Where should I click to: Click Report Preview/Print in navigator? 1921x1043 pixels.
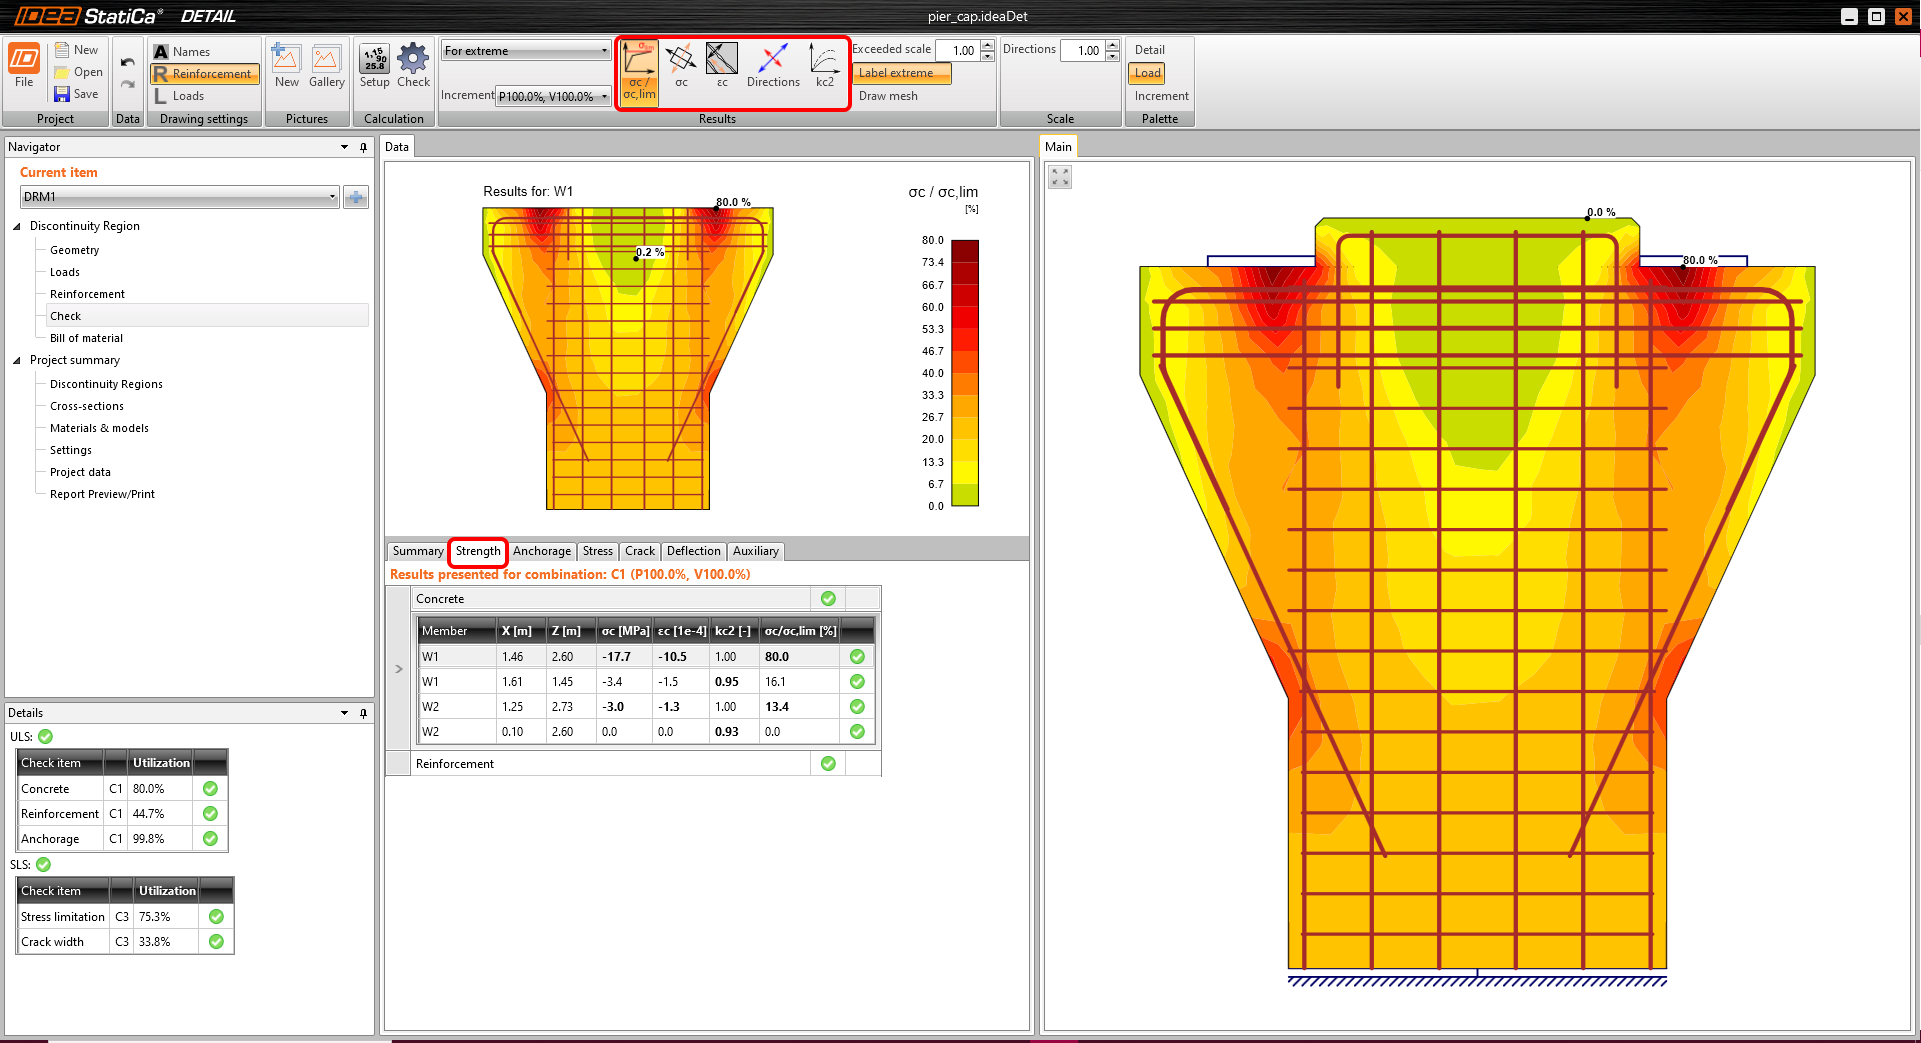[x=102, y=494]
